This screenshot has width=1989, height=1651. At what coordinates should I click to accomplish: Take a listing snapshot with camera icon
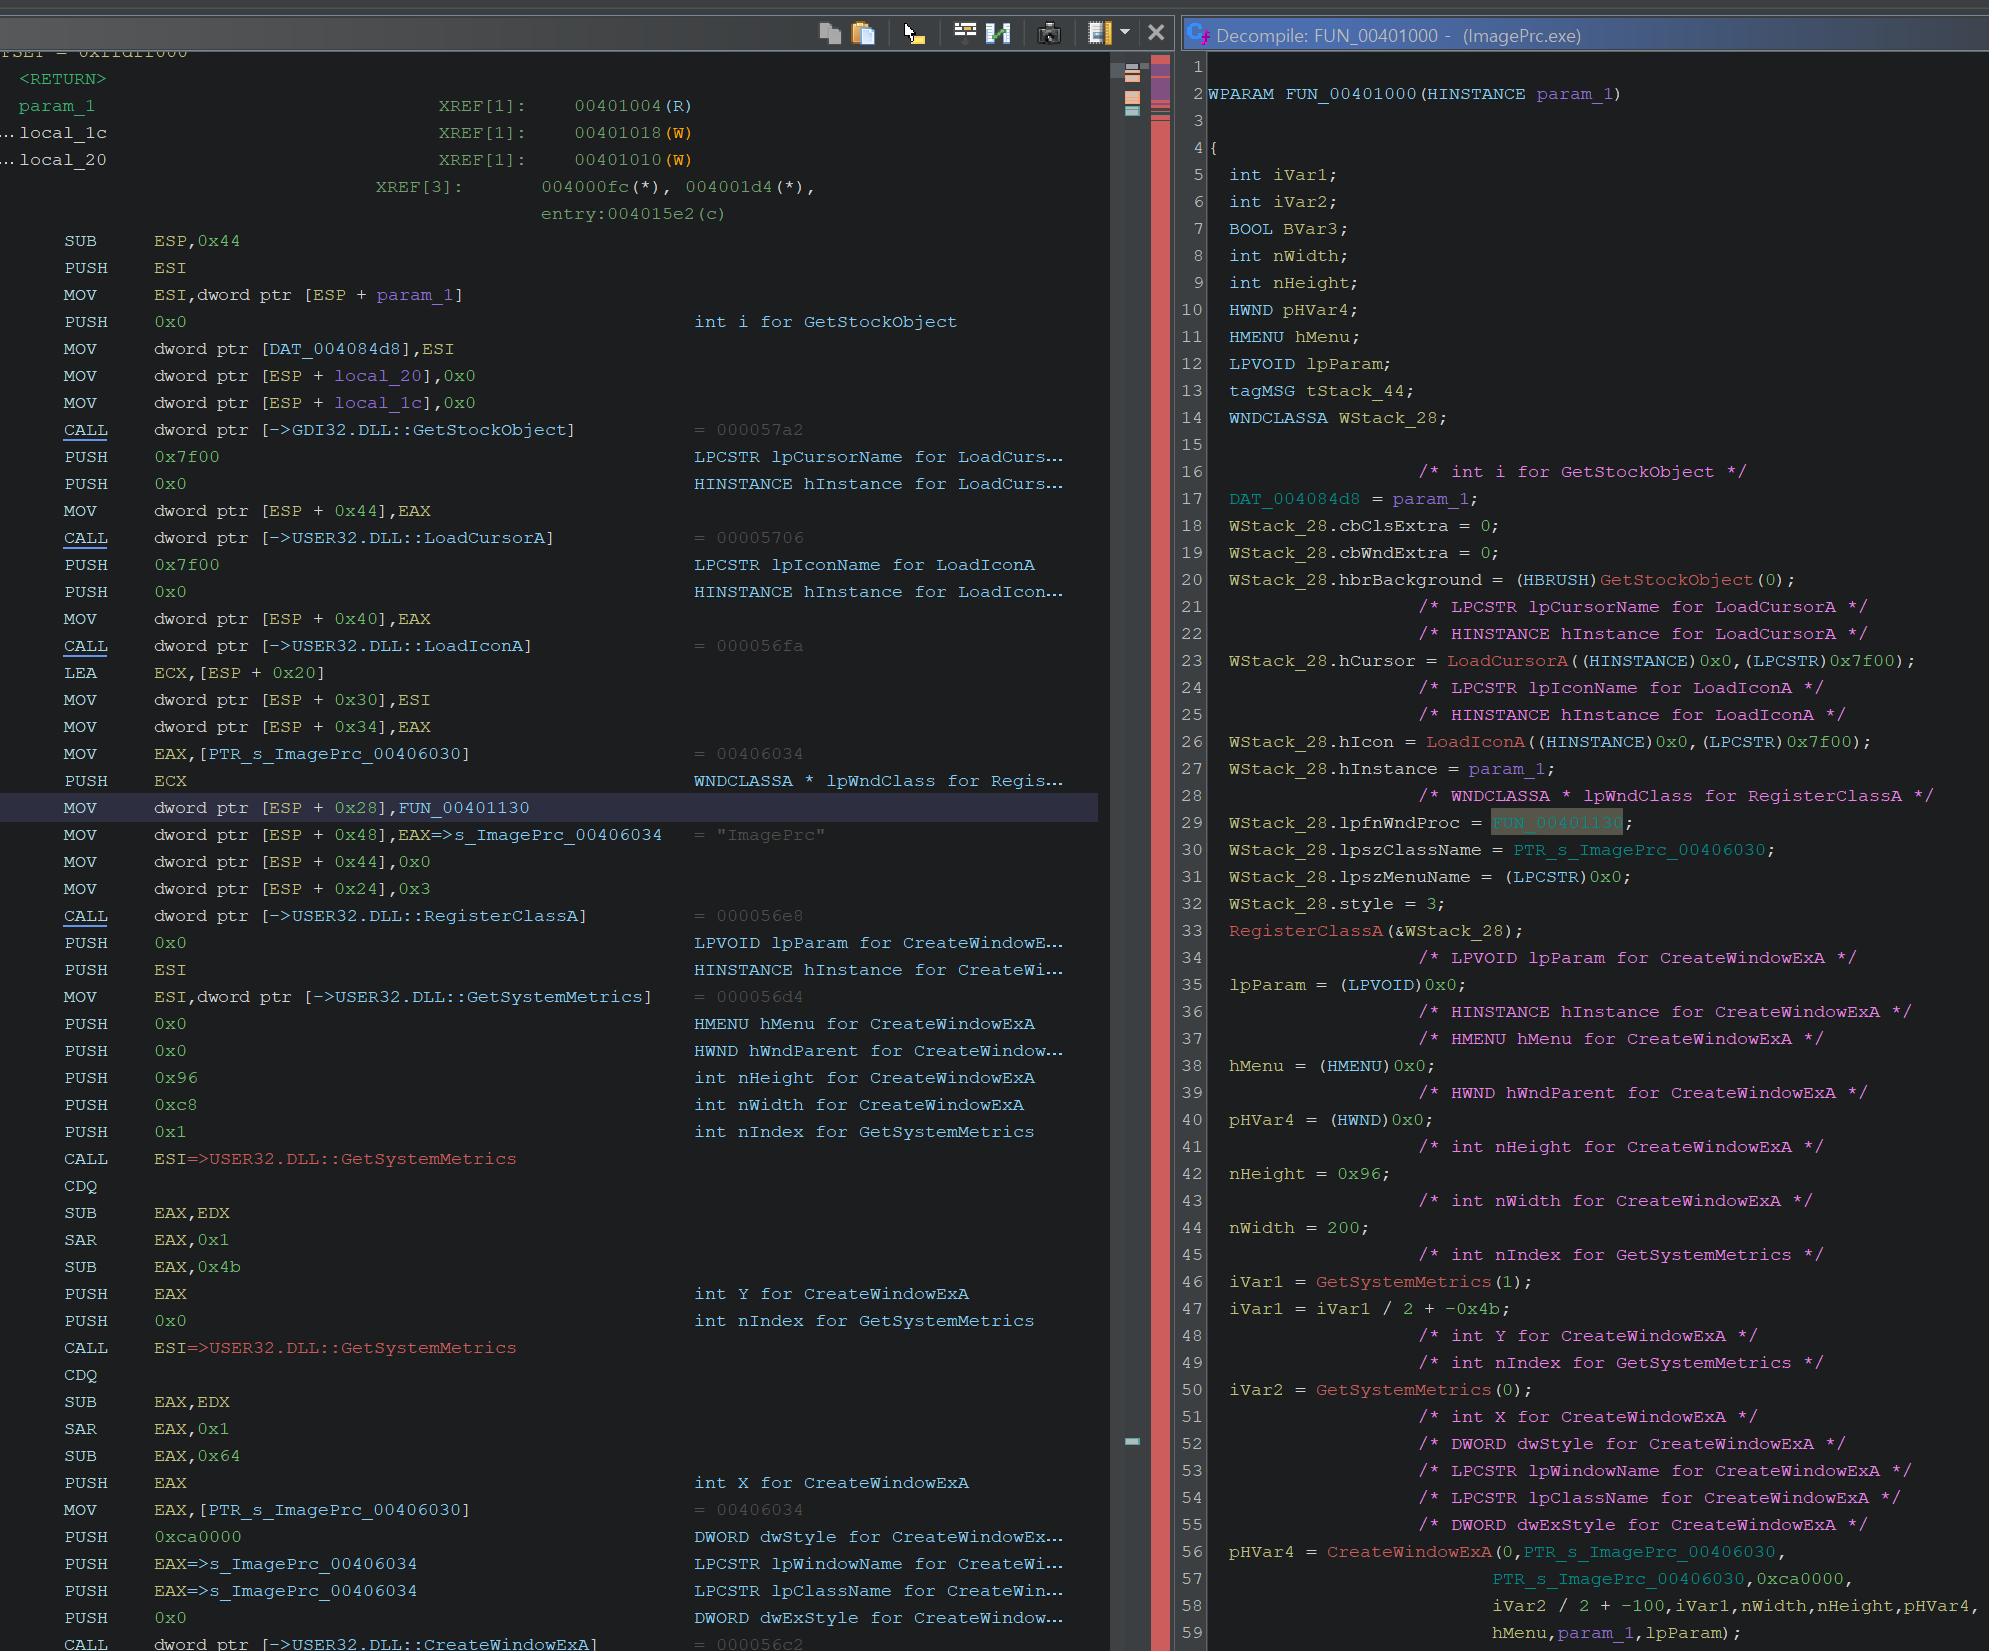[1048, 33]
